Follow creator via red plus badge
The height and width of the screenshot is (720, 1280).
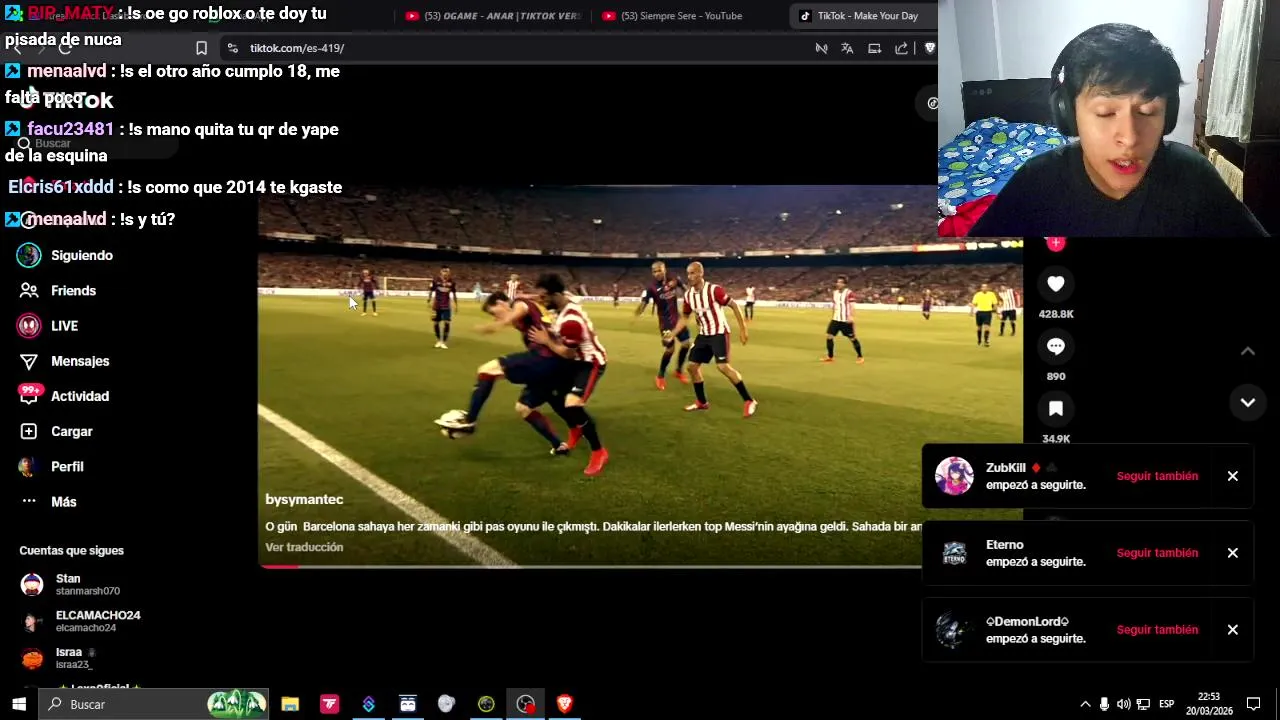click(x=1055, y=243)
